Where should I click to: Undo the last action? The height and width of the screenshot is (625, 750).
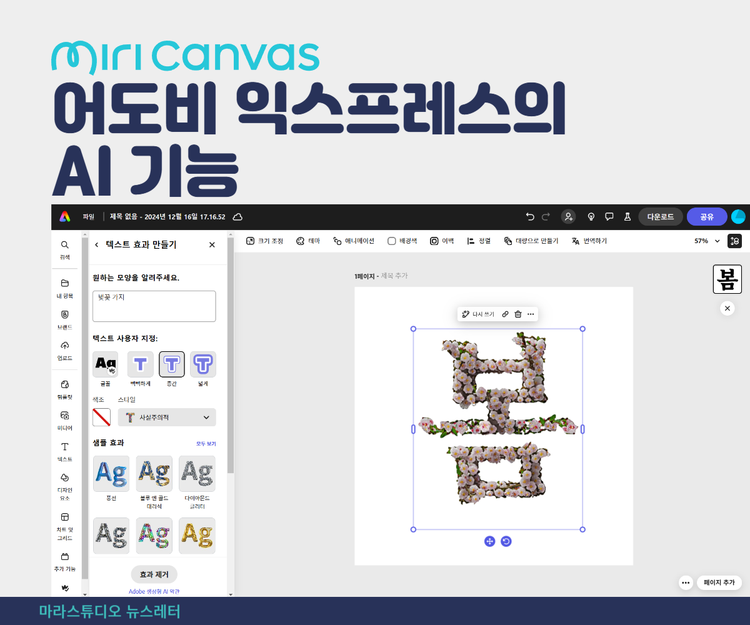(x=529, y=217)
